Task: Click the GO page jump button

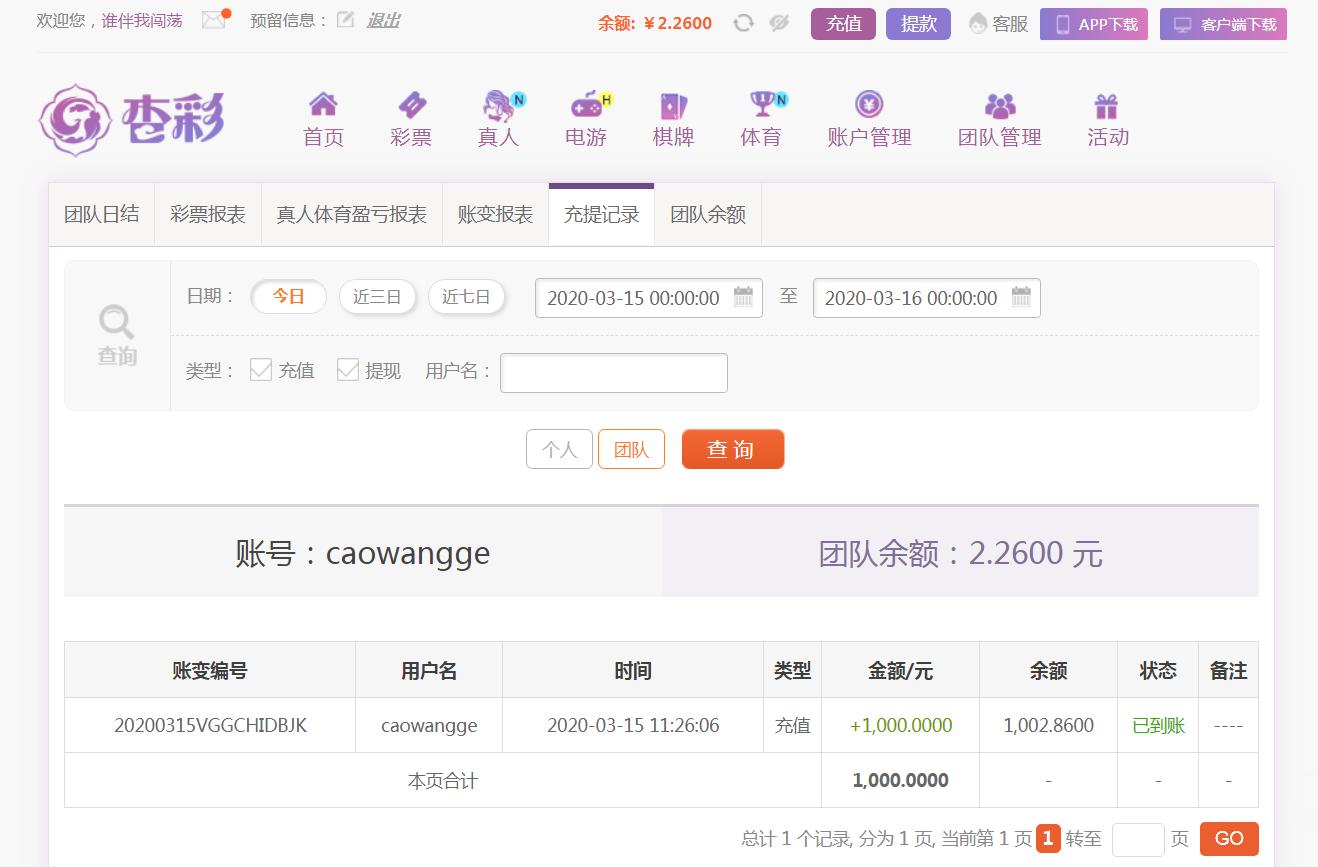Action: coord(1229,839)
